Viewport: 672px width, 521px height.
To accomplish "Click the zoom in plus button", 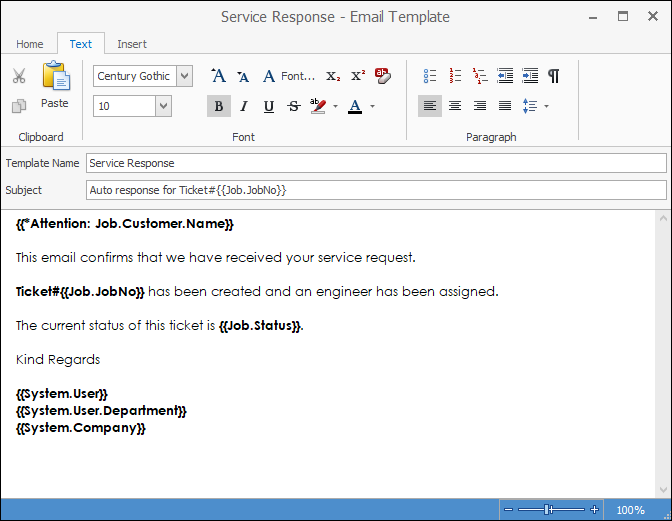I will point(594,509).
